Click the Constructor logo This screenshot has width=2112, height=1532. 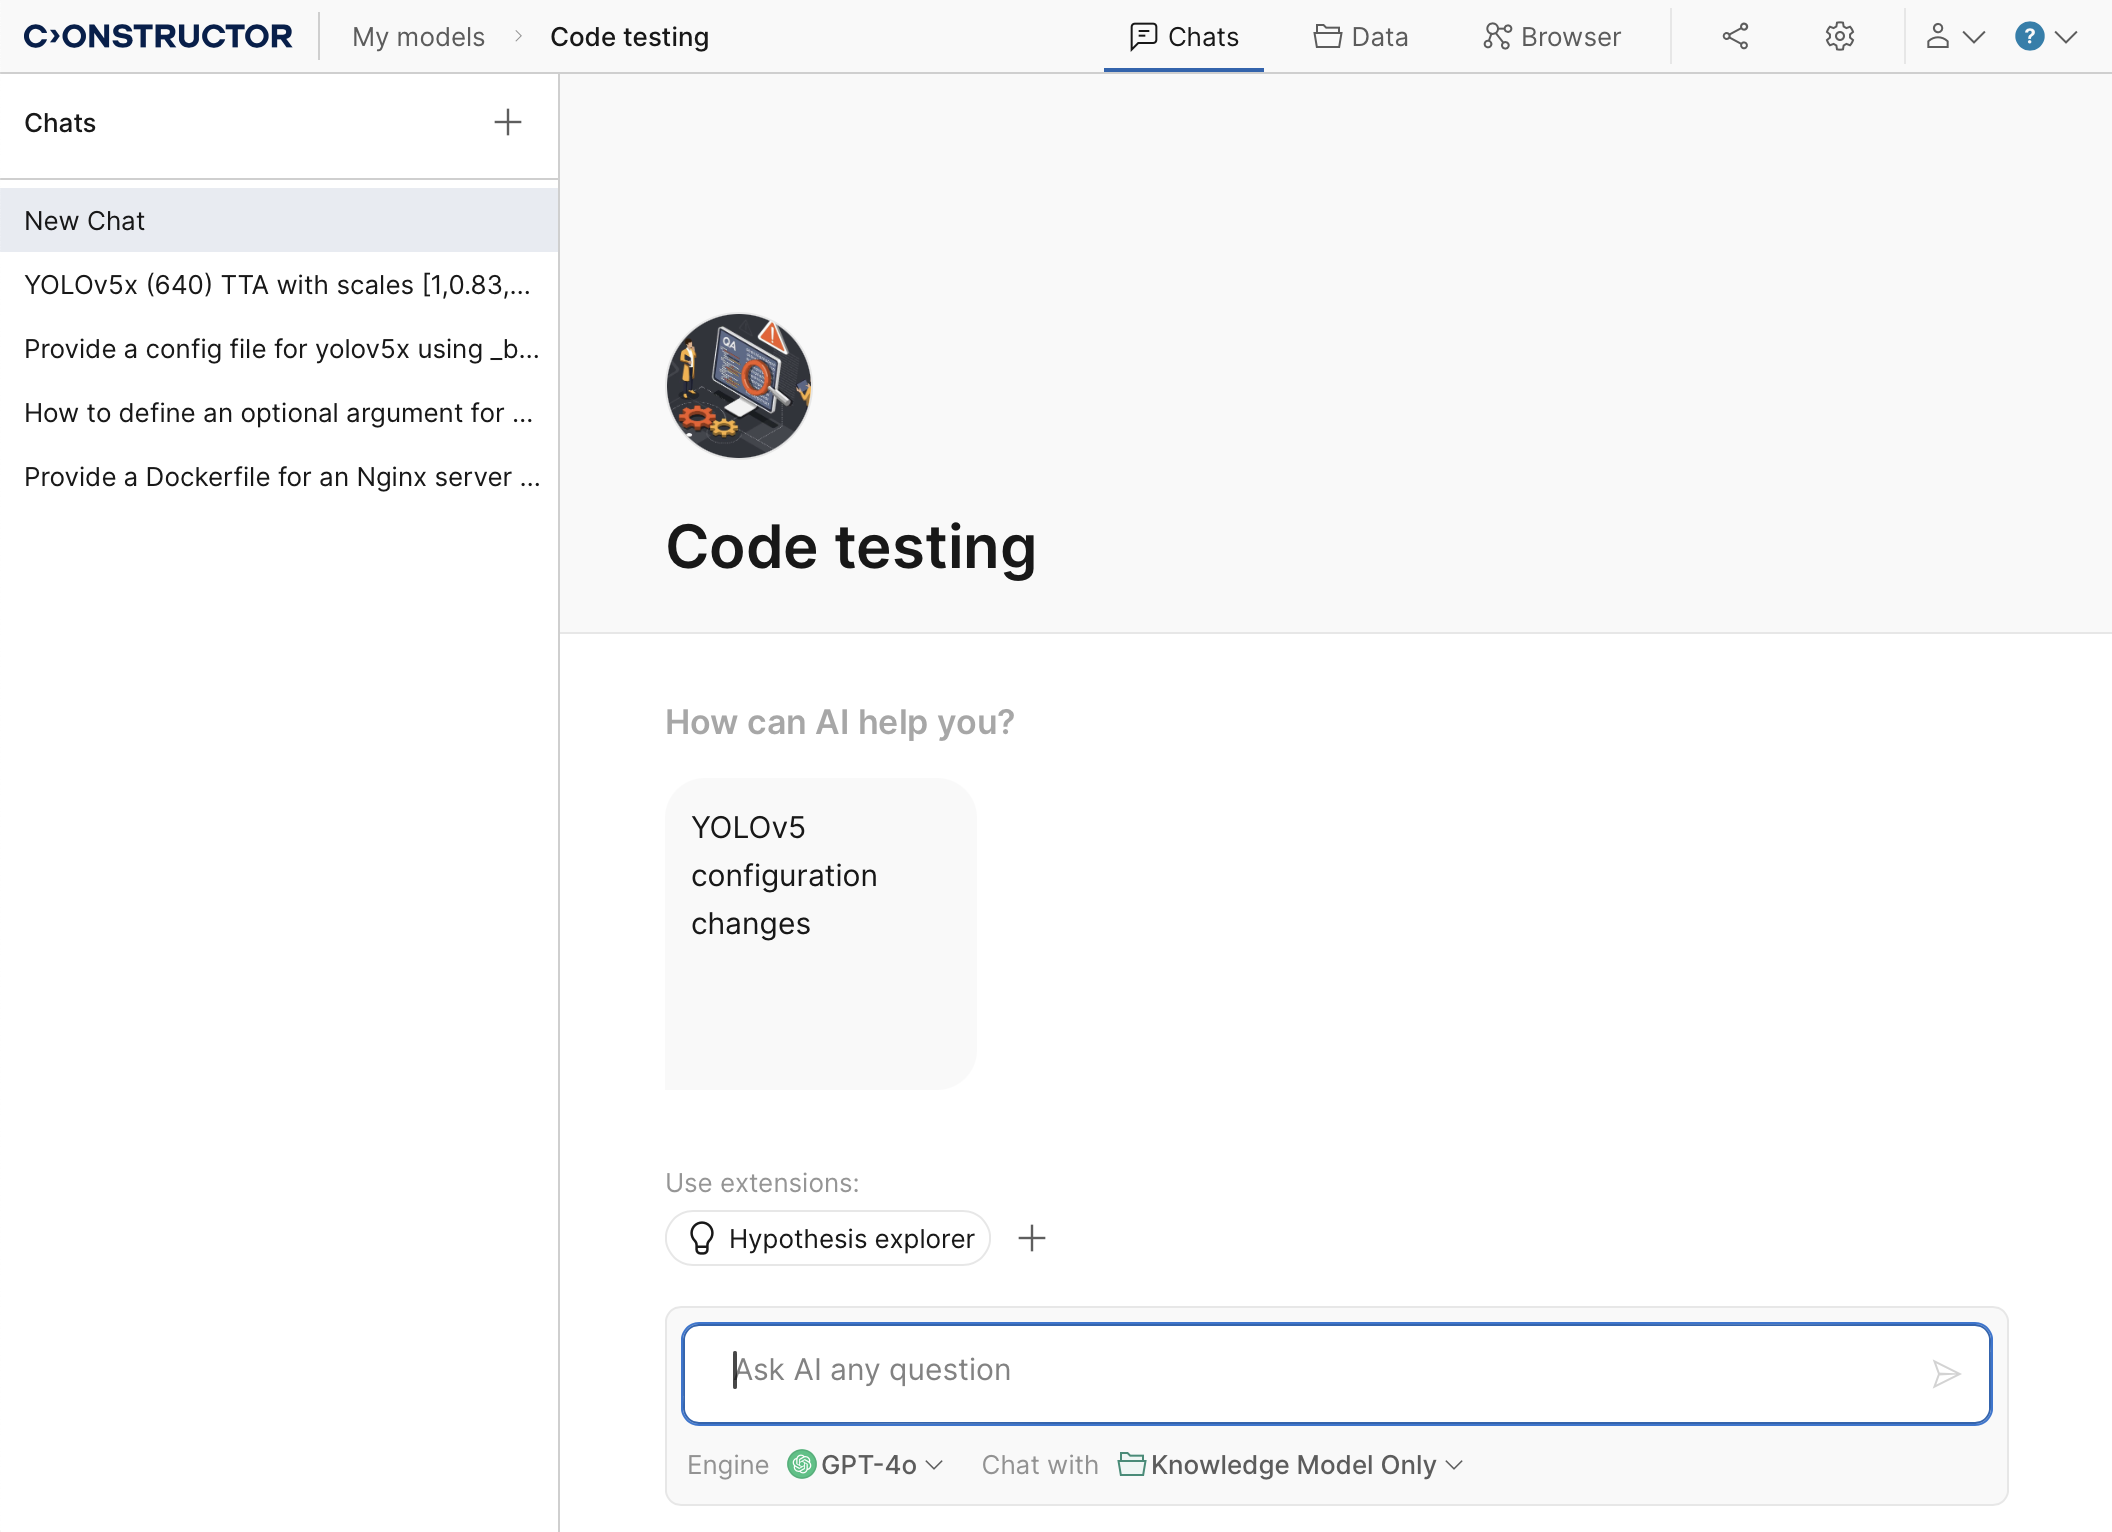(x=158, y=37)
